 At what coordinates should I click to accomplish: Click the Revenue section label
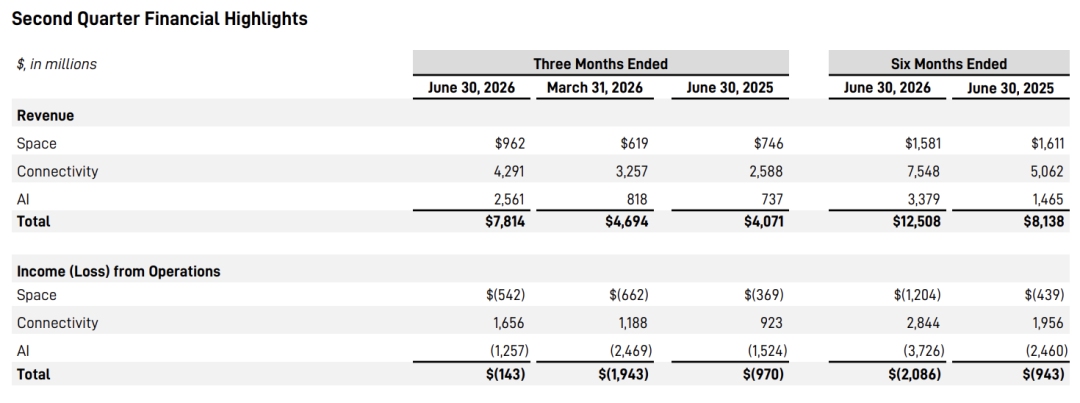[x=45, y=116]
